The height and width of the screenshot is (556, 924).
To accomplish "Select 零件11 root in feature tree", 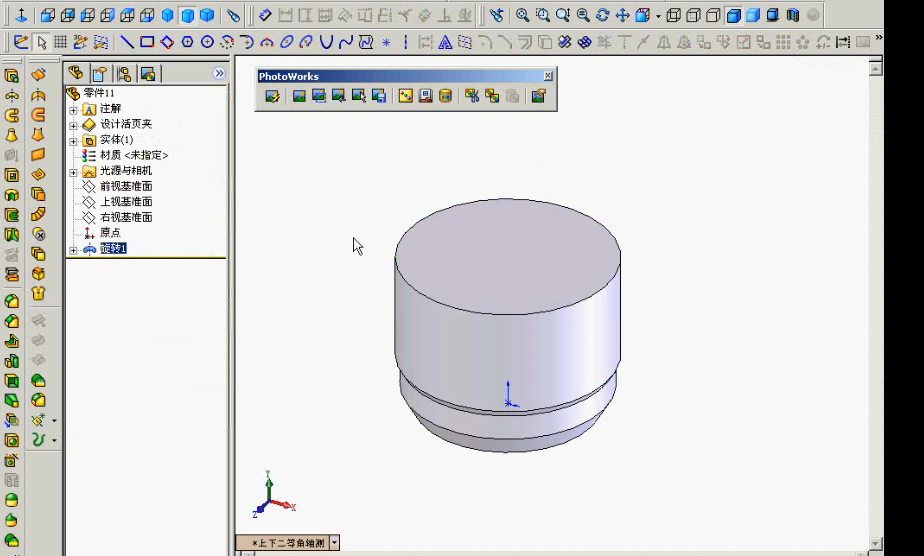I will [98, 93].
